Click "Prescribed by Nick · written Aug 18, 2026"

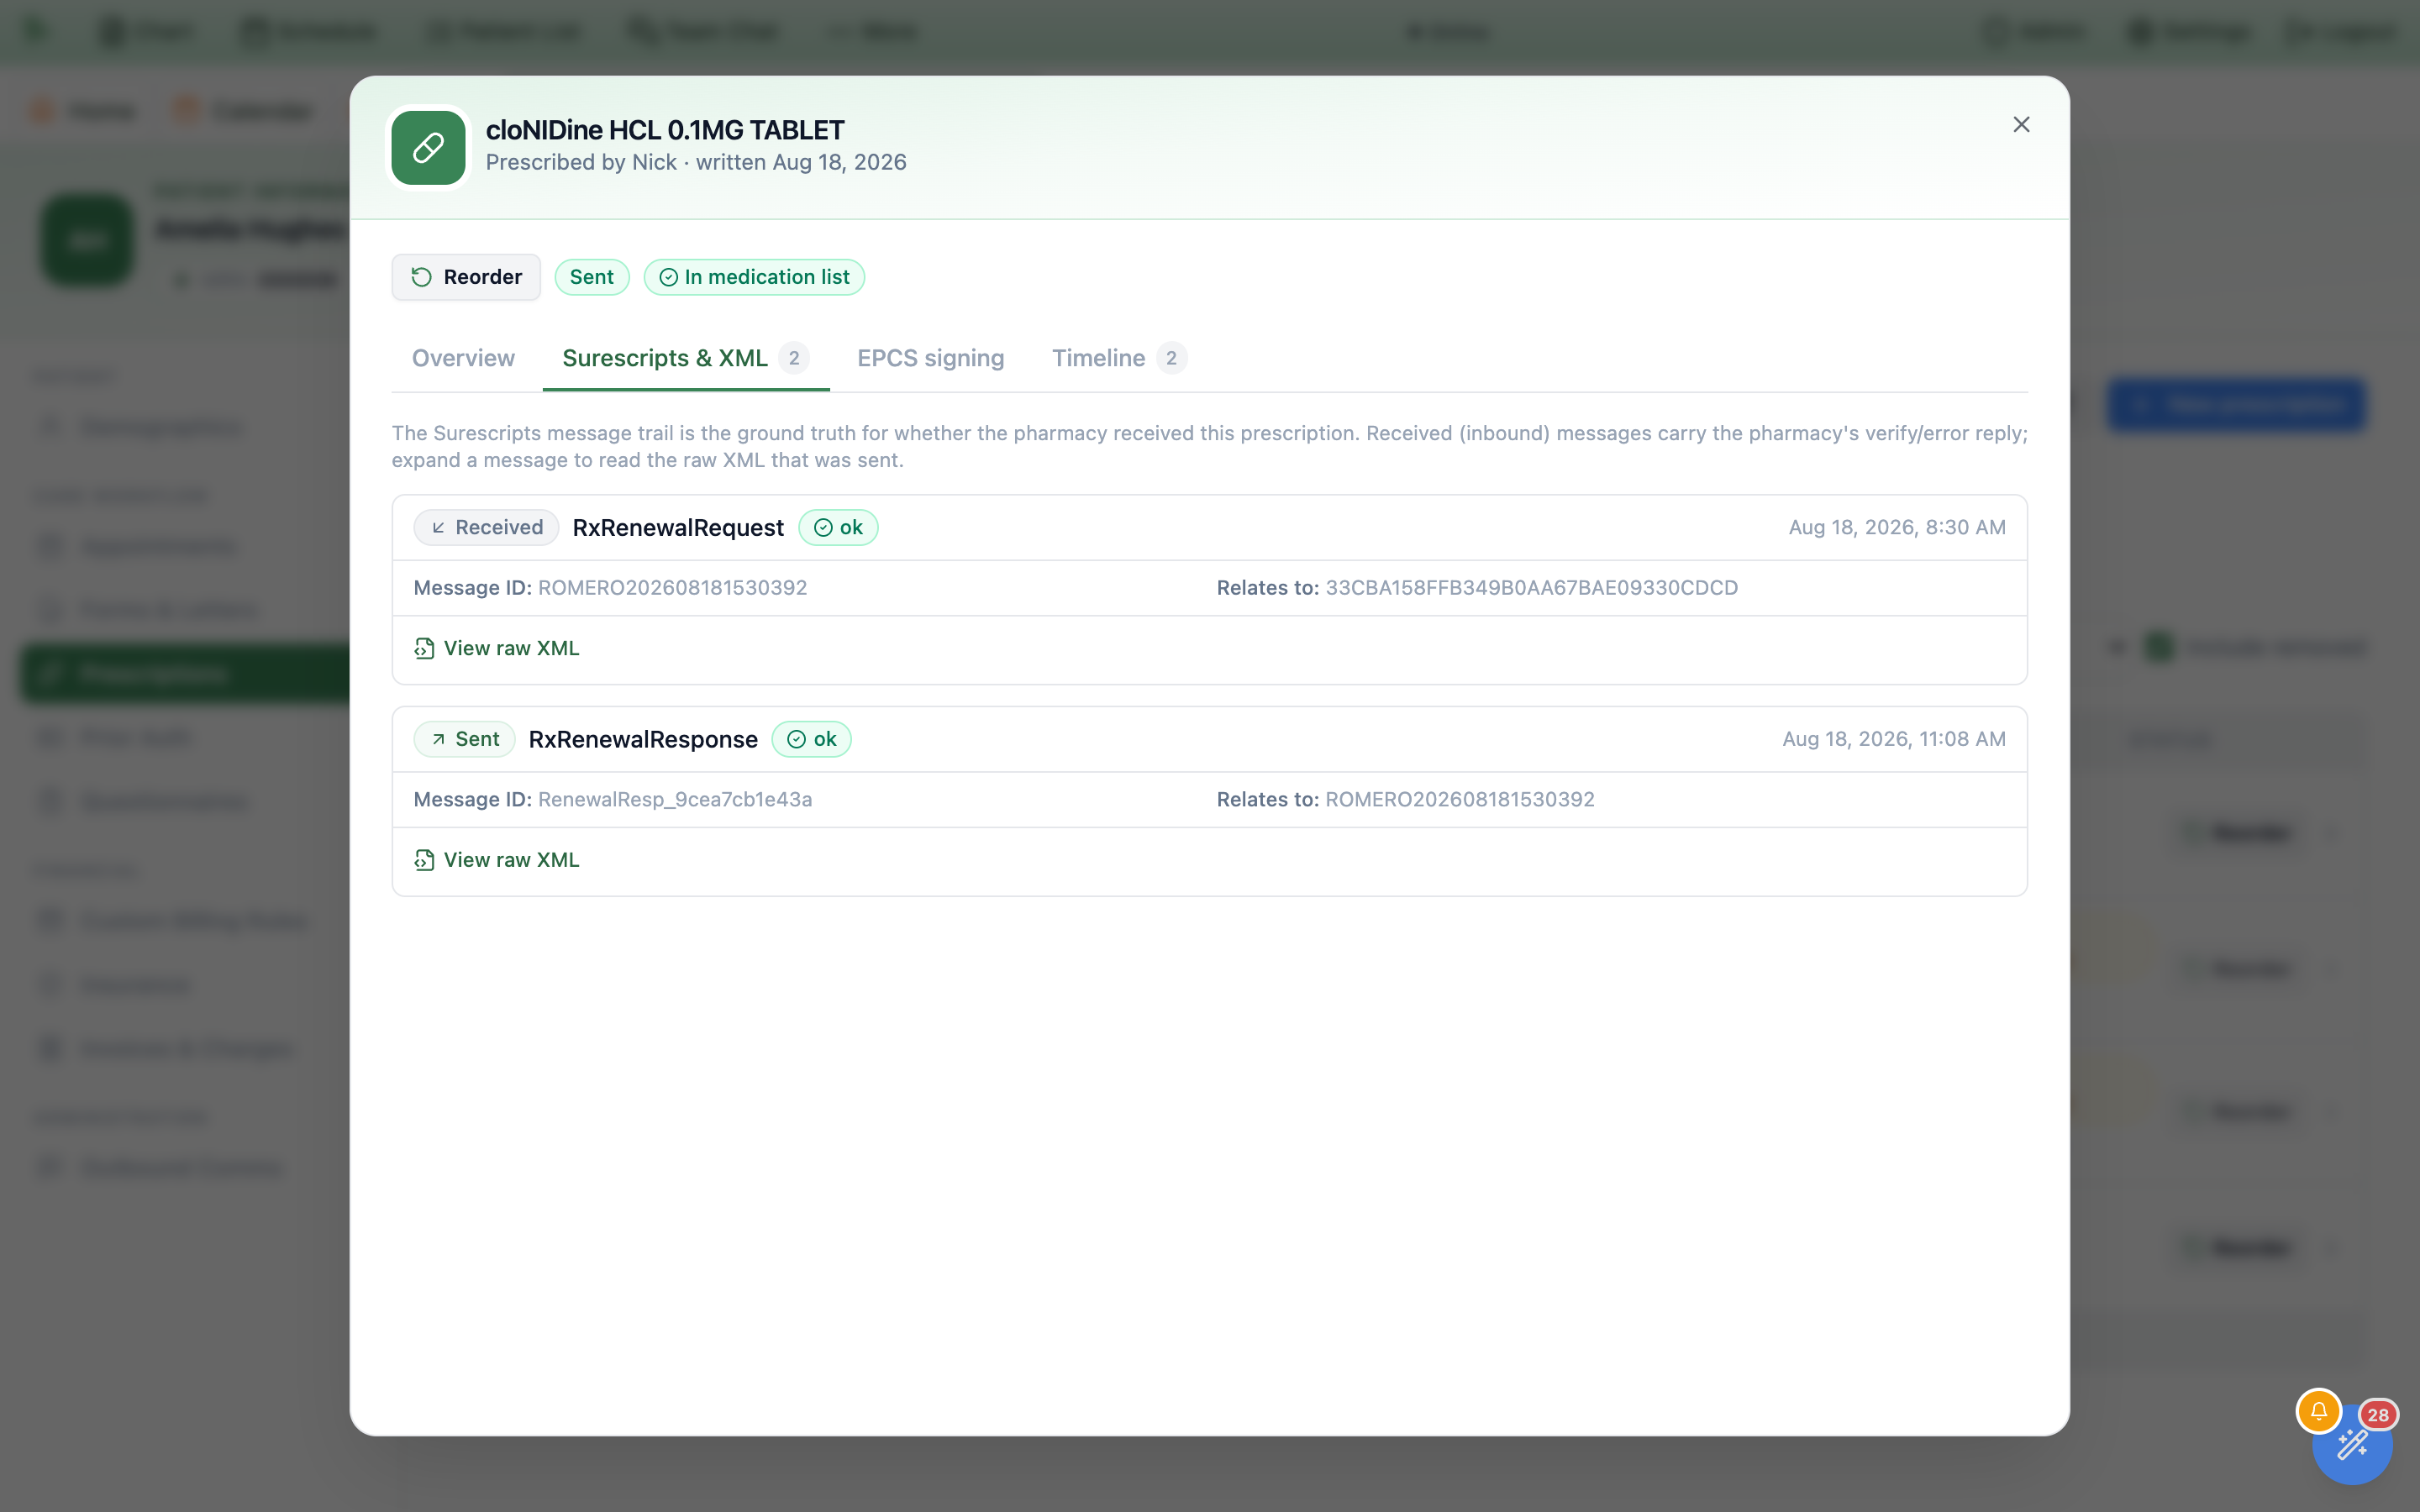(696, 162)
